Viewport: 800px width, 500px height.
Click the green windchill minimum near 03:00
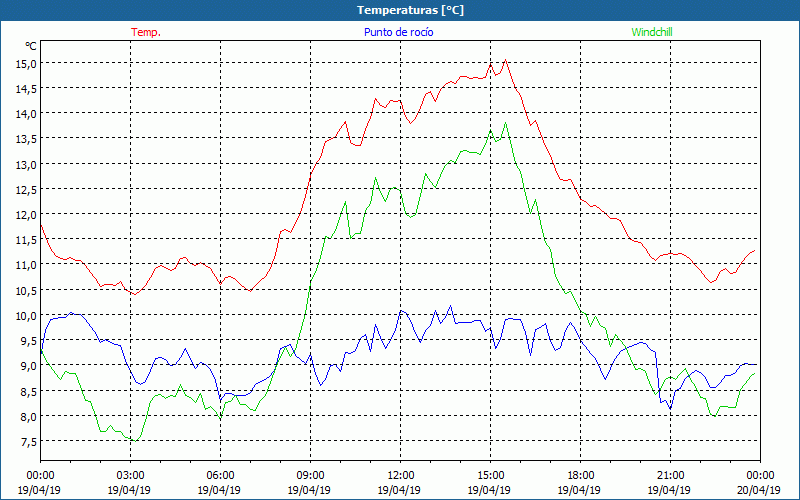135,440
